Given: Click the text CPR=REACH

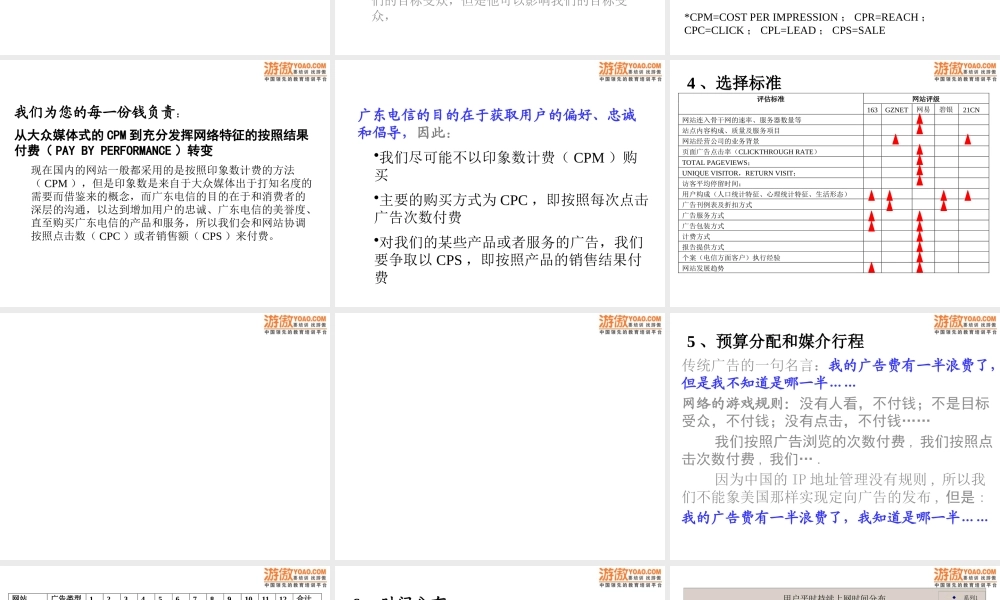Looking at the screenshot, I should click(886, 17).
